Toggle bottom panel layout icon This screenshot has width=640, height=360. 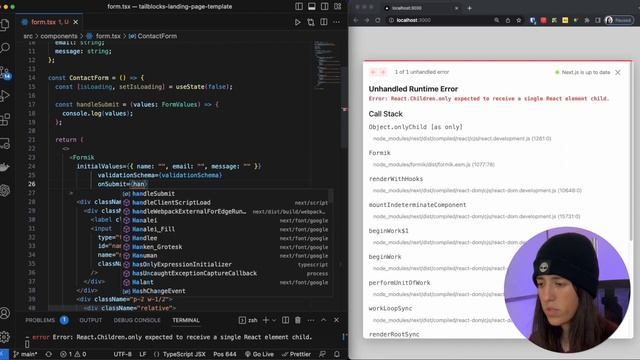[x=312, y=7]
